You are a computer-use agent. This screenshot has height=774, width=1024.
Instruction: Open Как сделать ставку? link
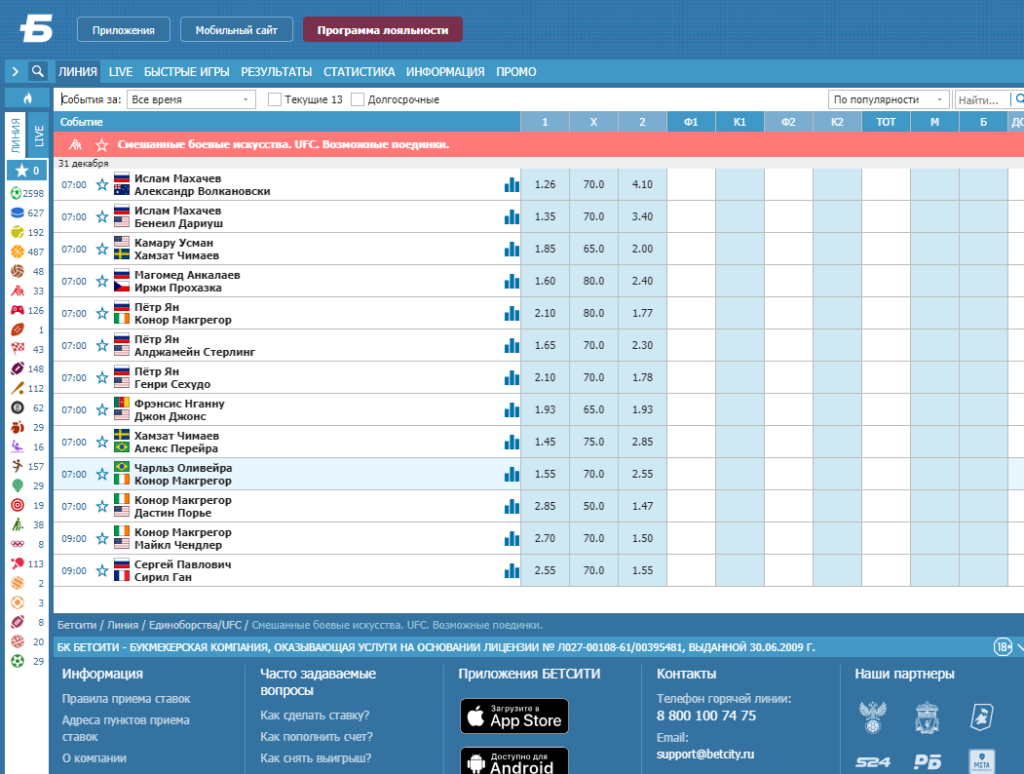pyautogui.click(x=315, y=715)
